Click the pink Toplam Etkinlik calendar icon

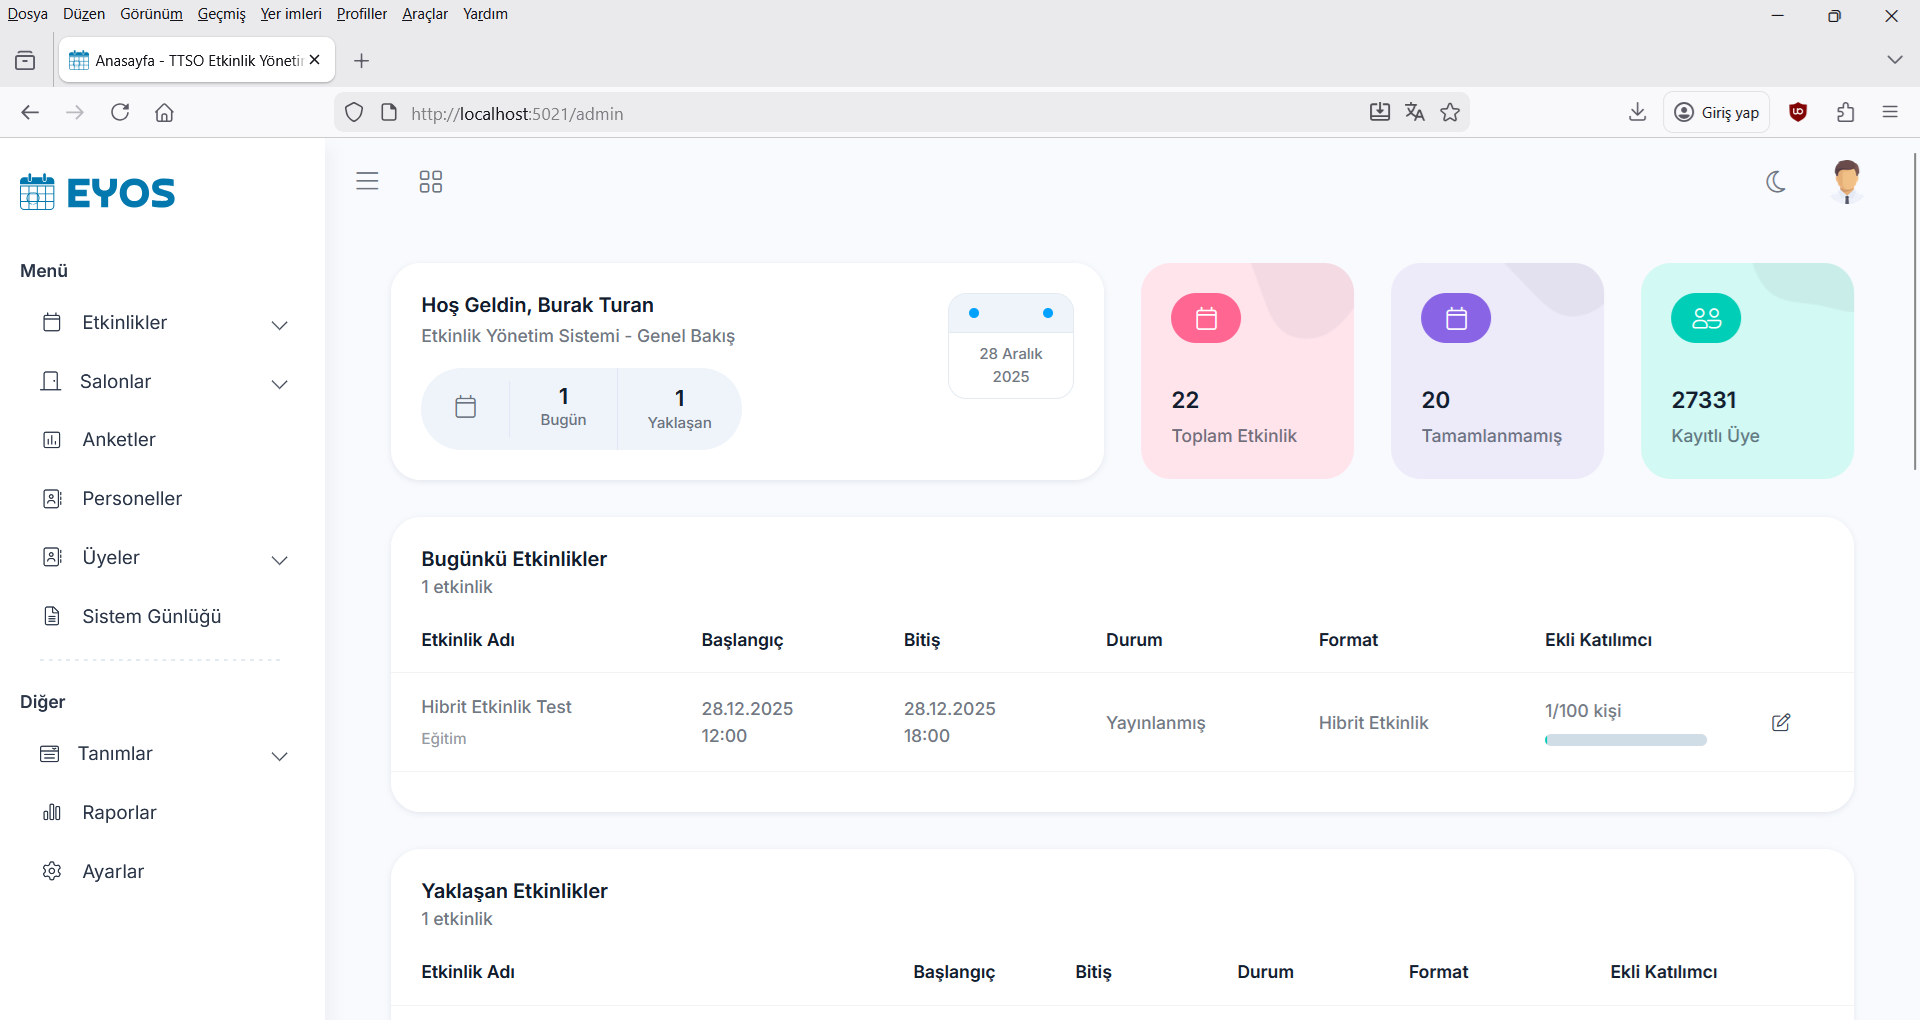pyautogui.click(x=1205, y=319)
